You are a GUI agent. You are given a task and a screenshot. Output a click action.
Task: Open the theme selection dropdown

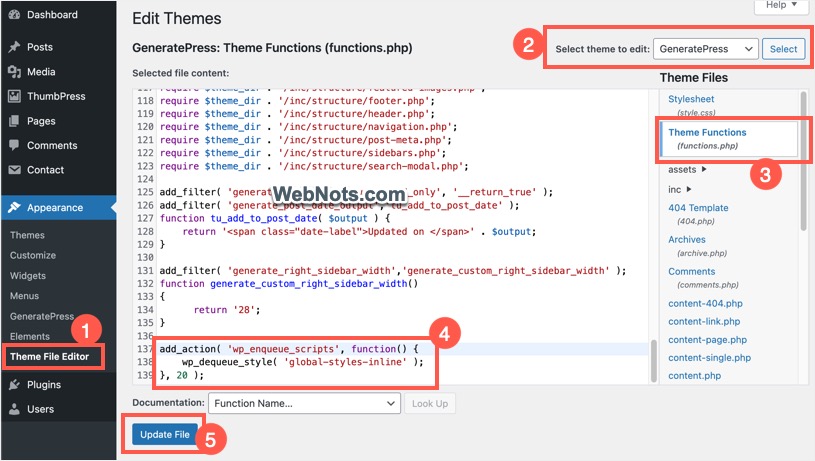coord(705,49)
